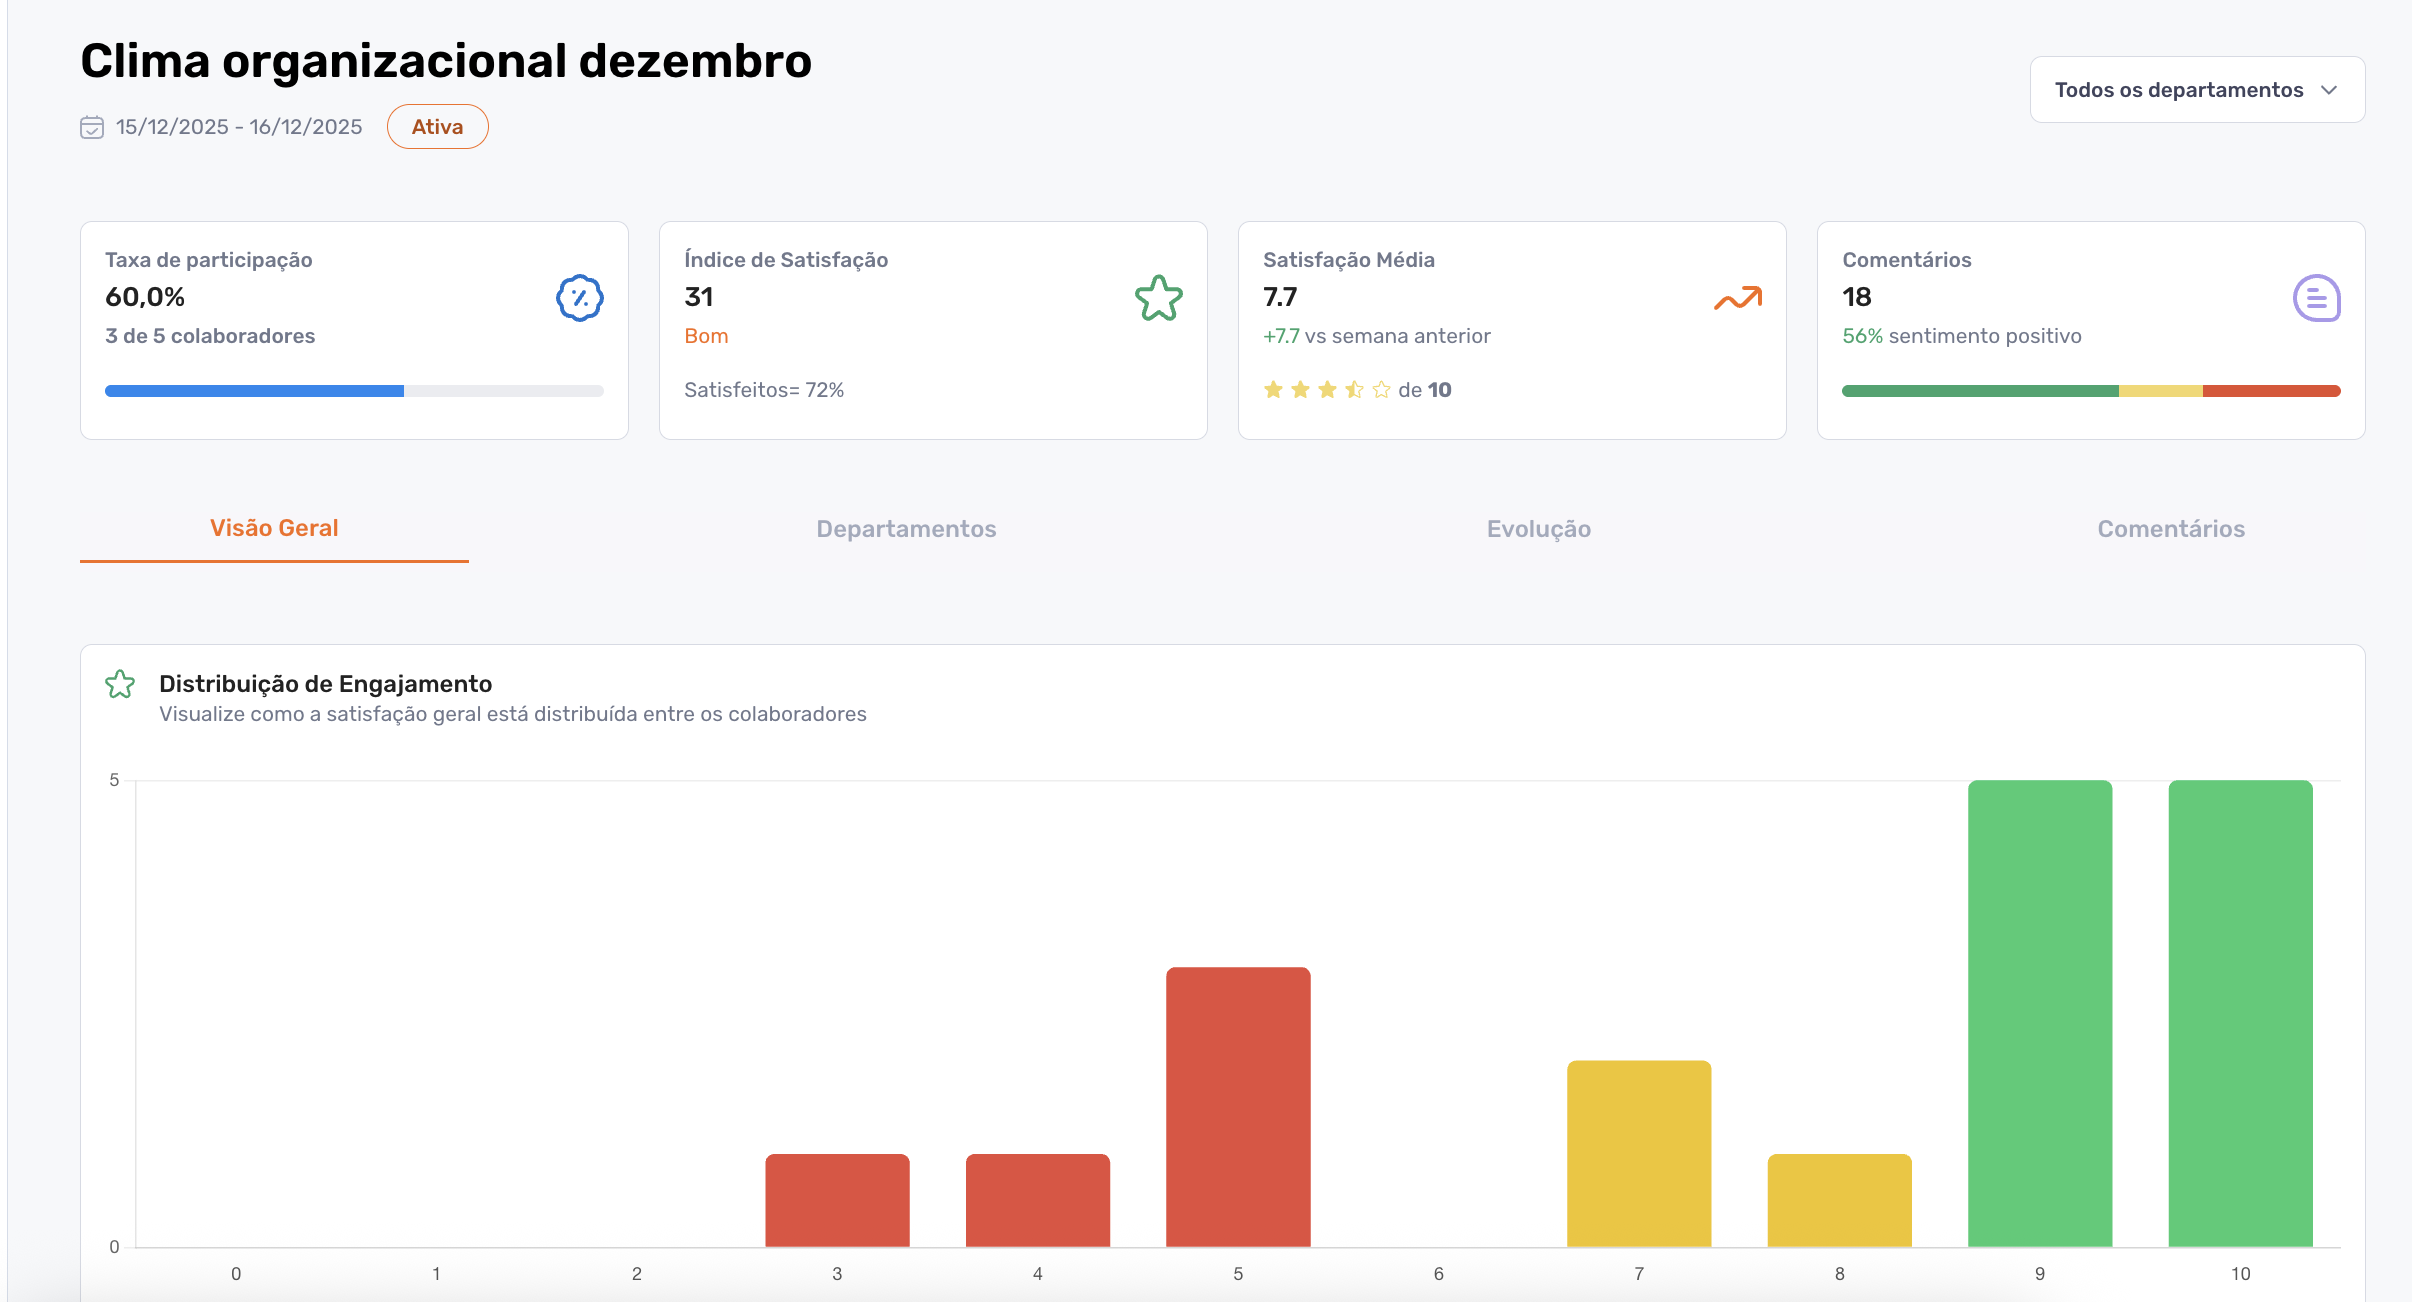The image size is (2412, 1302).
Task: Select the half-filled star in the rating row
Action: click(x=1356, y=389)
